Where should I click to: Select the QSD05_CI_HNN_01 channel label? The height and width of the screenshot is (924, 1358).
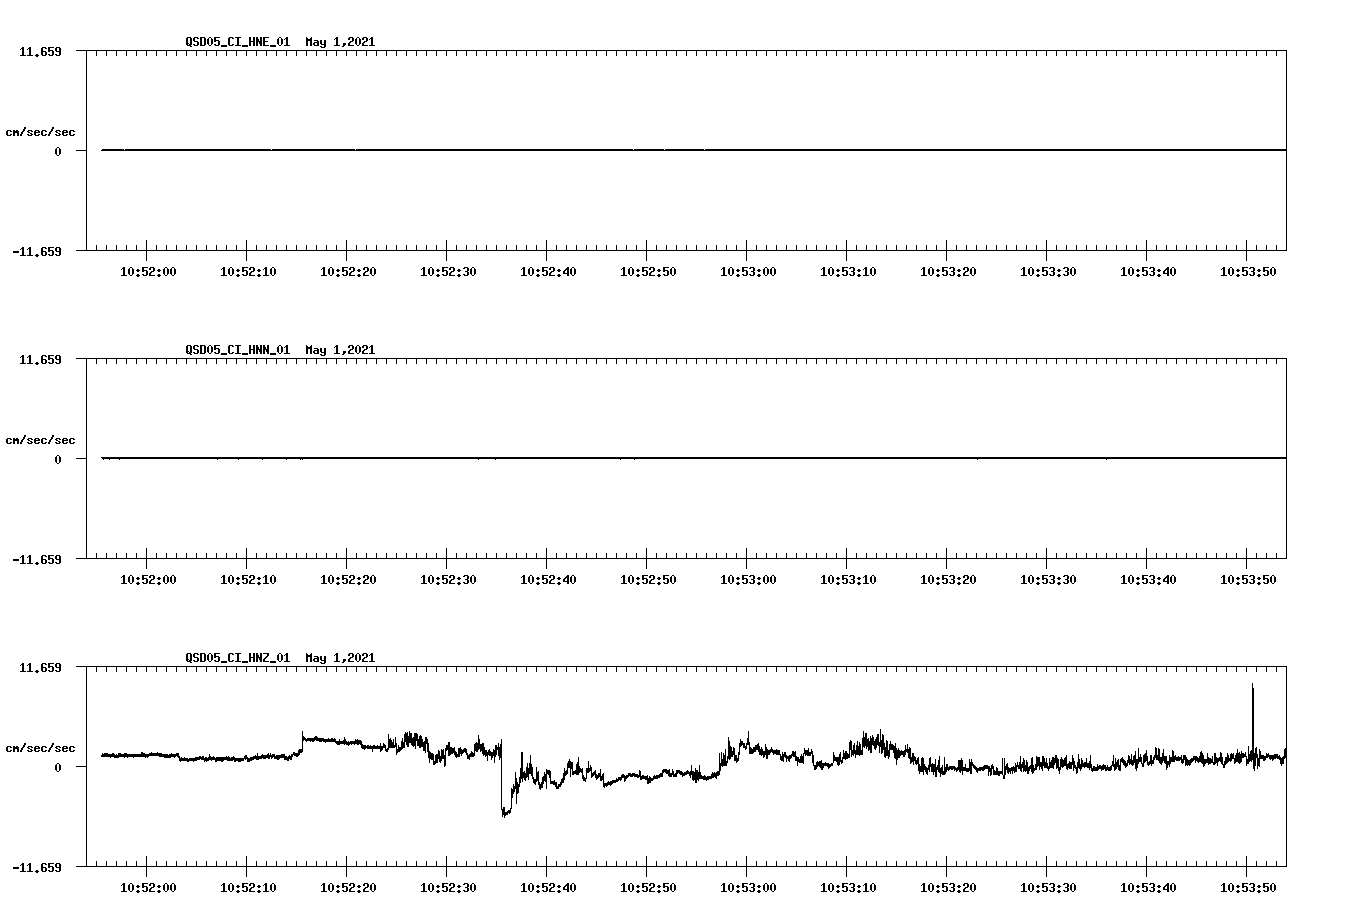point(237,350)
